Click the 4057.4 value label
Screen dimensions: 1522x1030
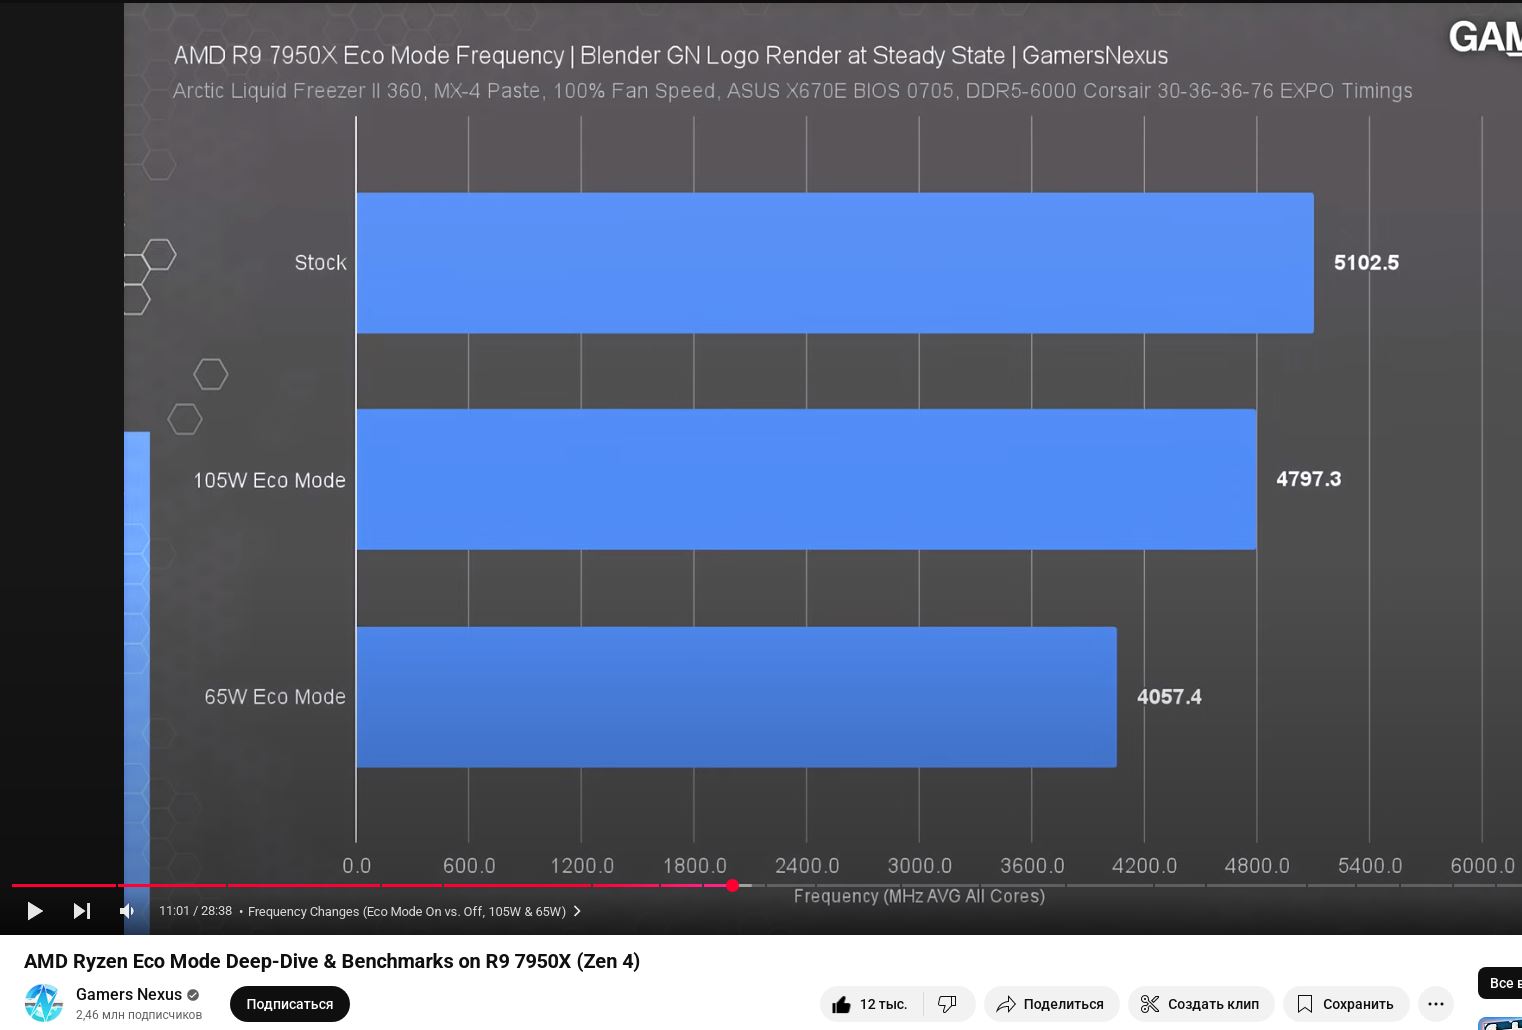(1169, 697)
